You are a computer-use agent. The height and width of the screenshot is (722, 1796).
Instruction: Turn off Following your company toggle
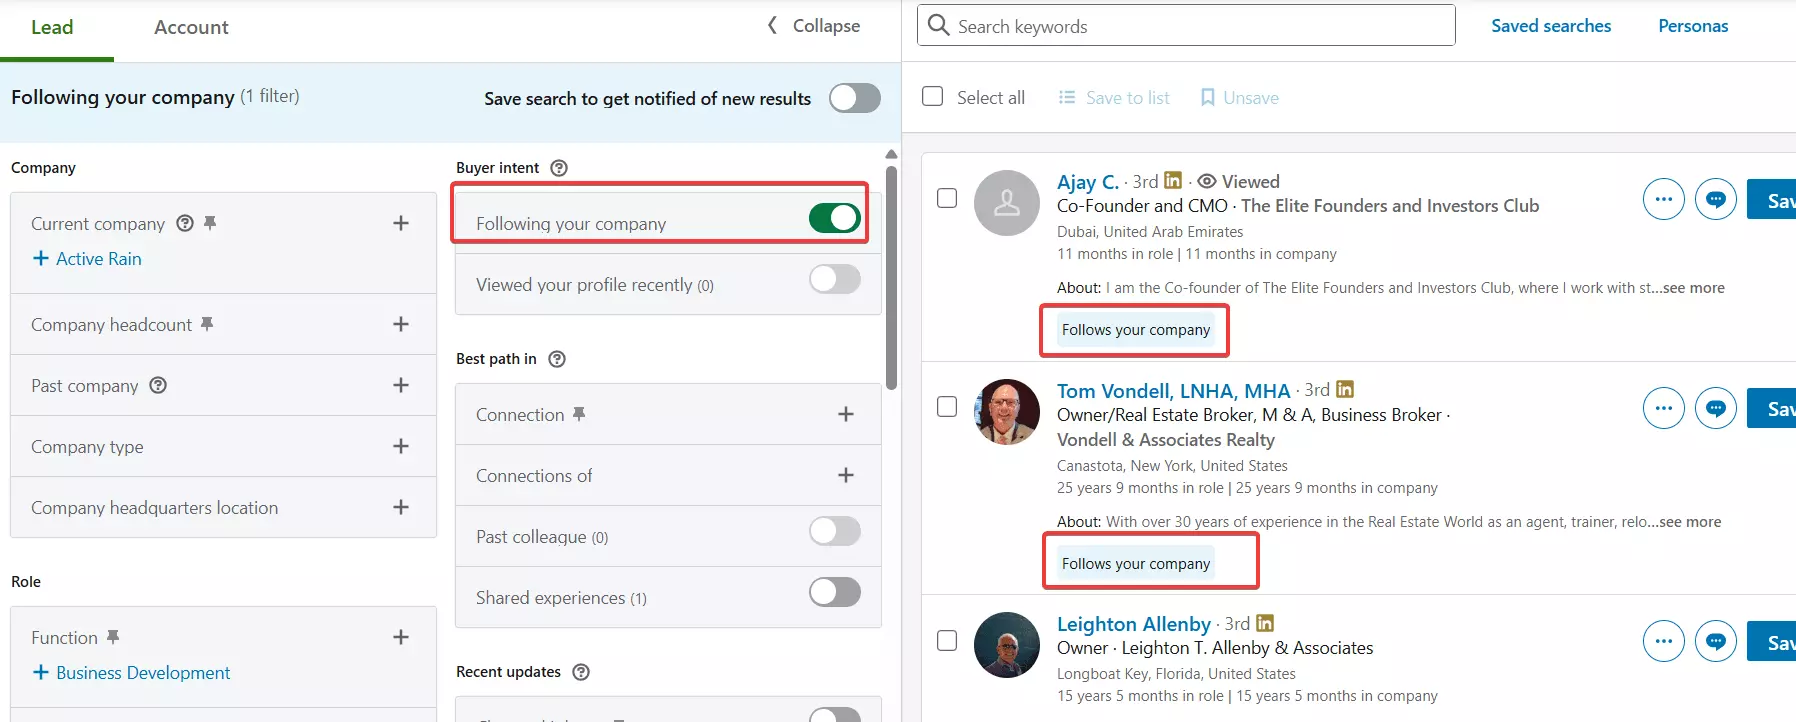coord(835,218)
